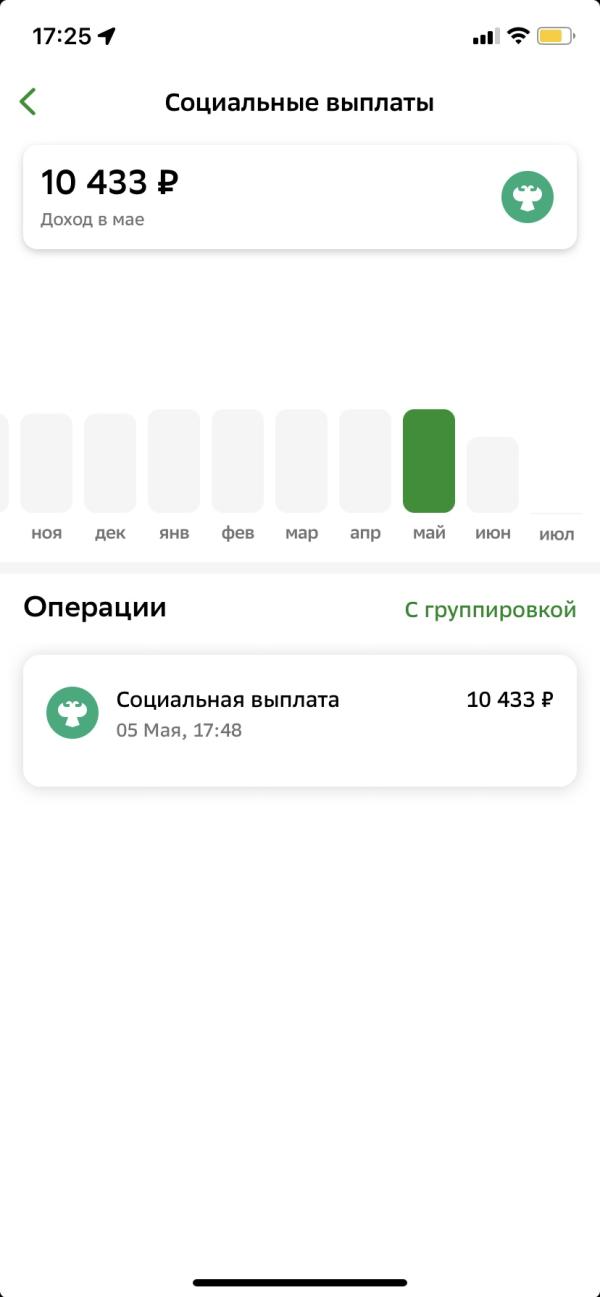600x1297 pixels.
Task: Switch to С группировкой view
Action: pyautogui.click(x=490, y=609)
